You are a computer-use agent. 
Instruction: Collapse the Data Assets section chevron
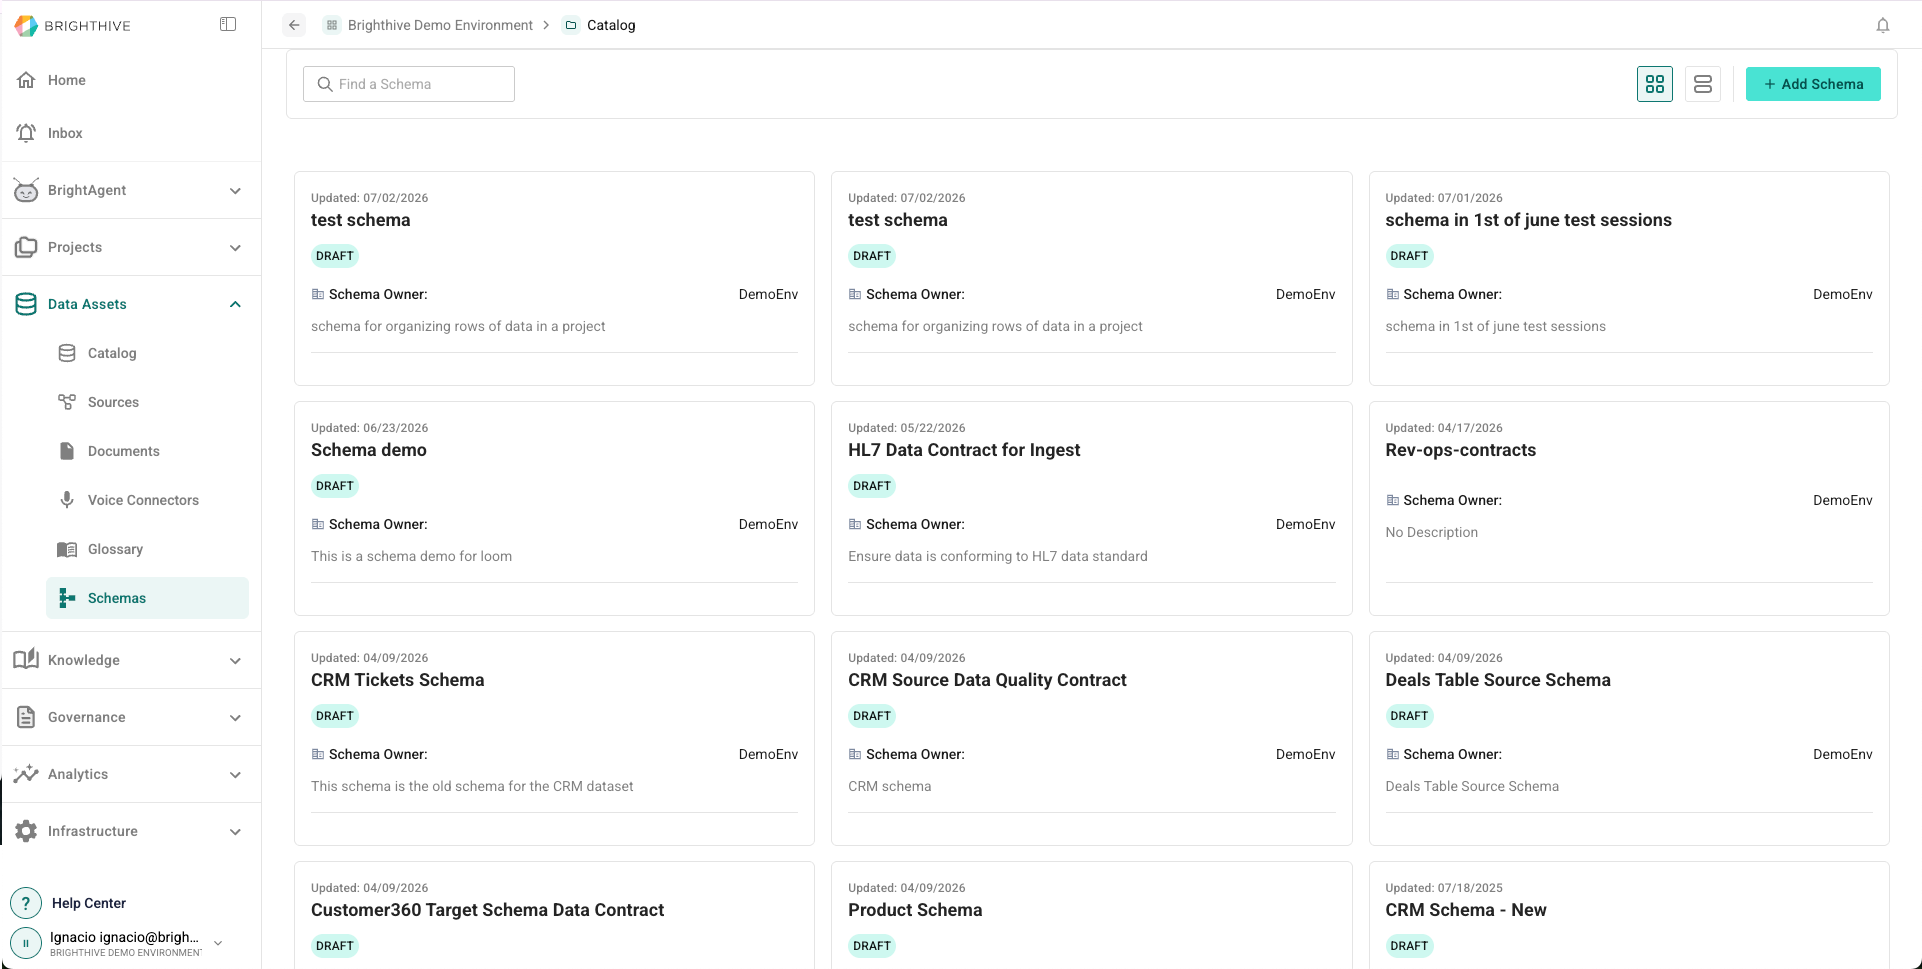pos(235,304)
